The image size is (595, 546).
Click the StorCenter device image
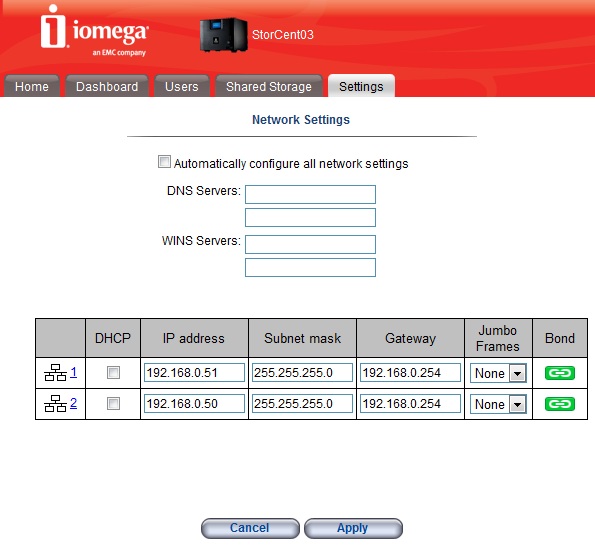pos(224,35)
